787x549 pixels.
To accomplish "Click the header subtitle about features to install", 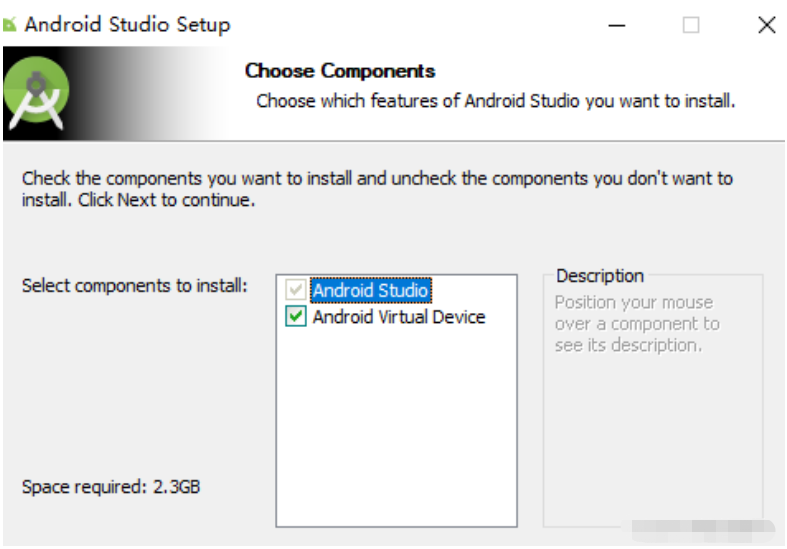I will pos(495,101).
